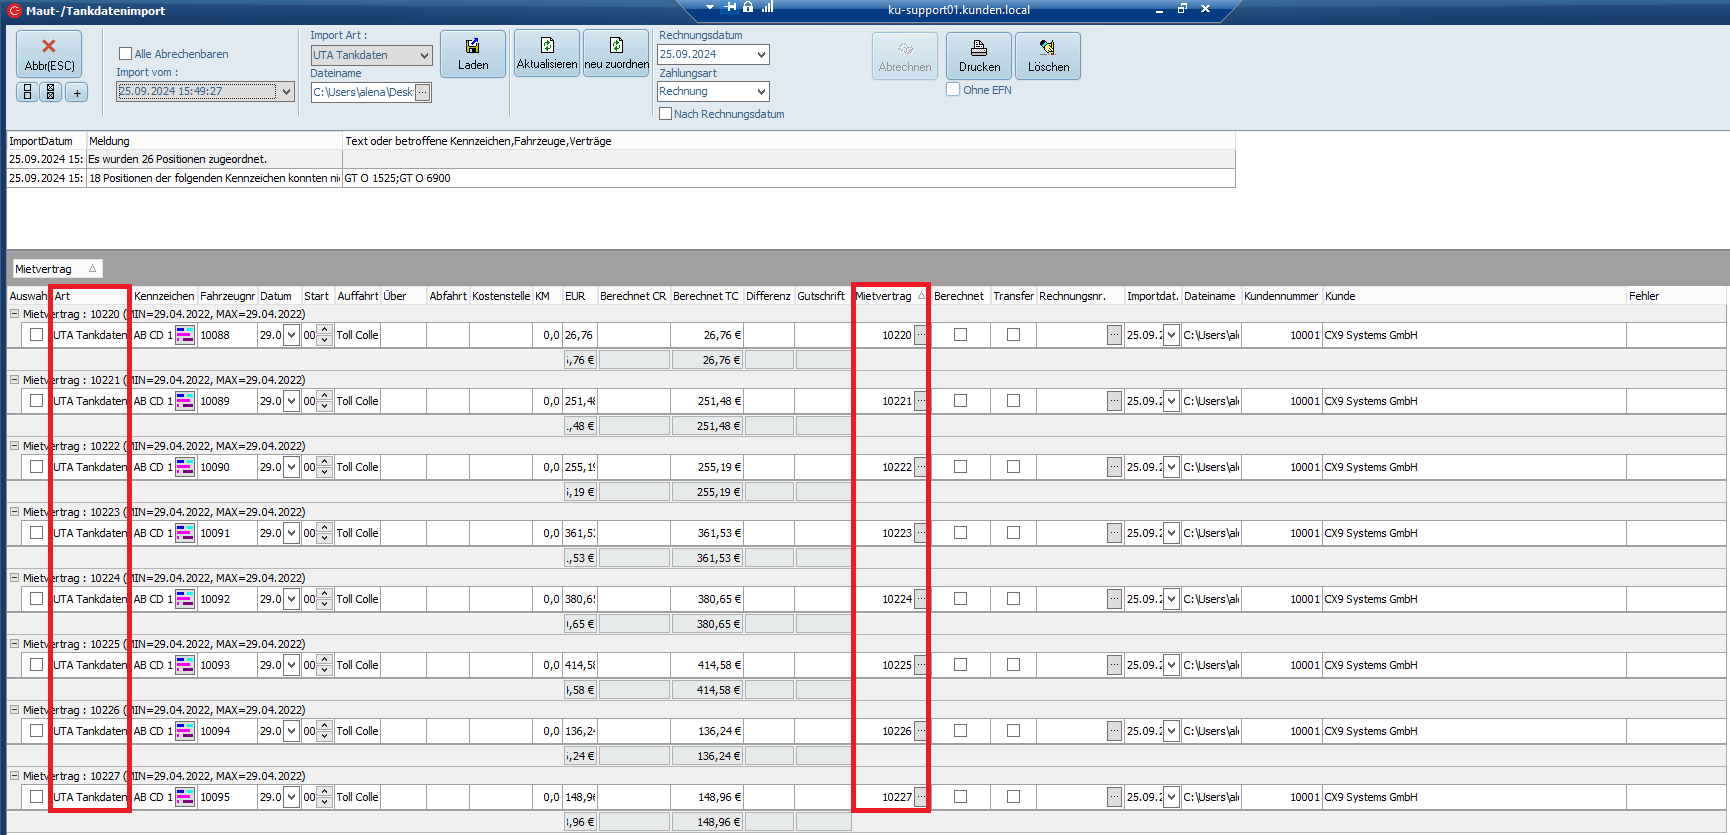Sort by the Kennzeichen column header
The height and width of the screenshot is (835, 1730).
163,296
